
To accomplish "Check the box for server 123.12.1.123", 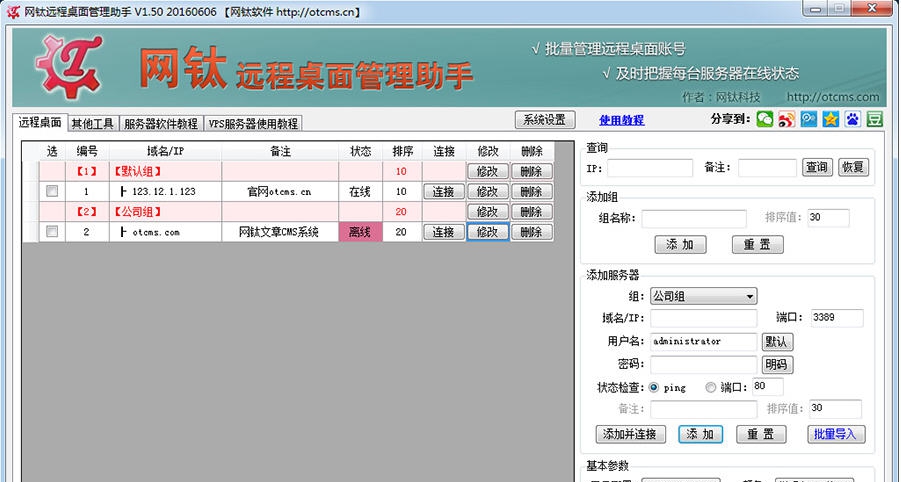I will tap(52, 192).
